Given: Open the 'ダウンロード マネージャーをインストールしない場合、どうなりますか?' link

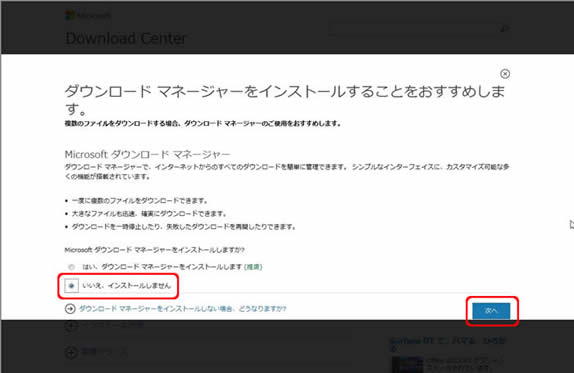Looking at the screenshot, I should tap(183, 309).
